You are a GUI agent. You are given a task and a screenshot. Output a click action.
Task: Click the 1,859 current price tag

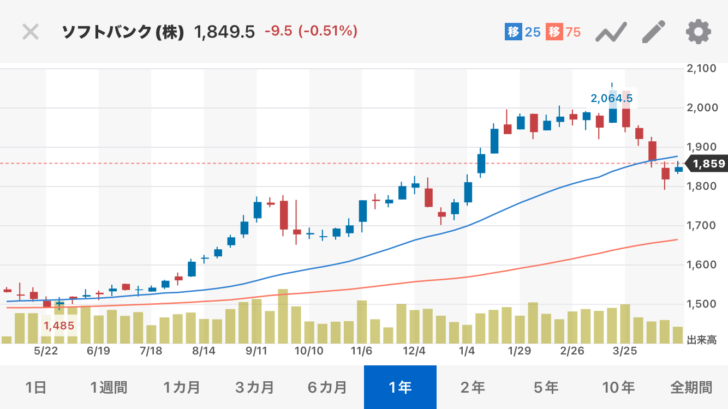(x=707, y=164)
